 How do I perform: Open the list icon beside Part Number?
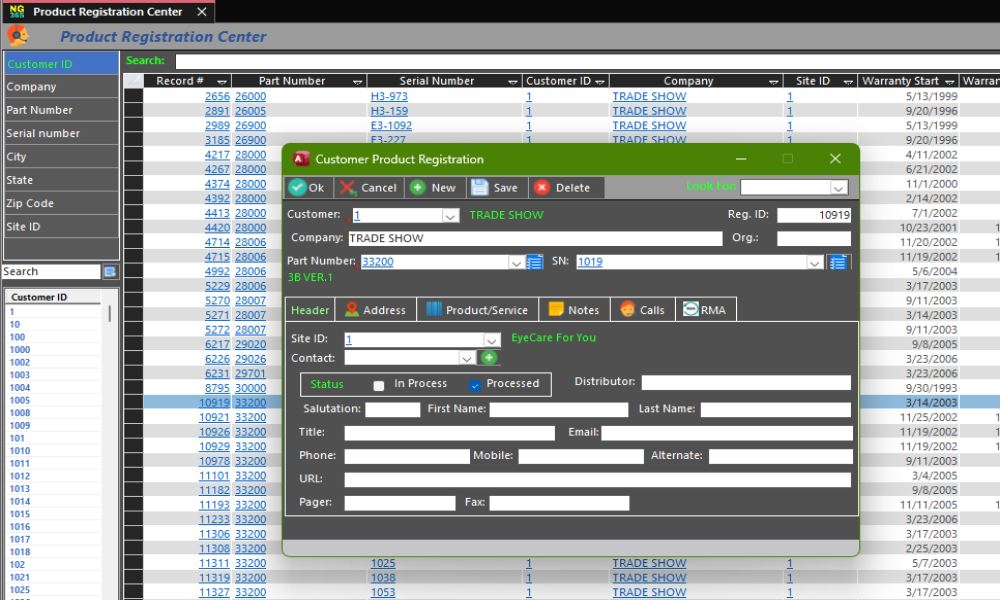point(535,262)
